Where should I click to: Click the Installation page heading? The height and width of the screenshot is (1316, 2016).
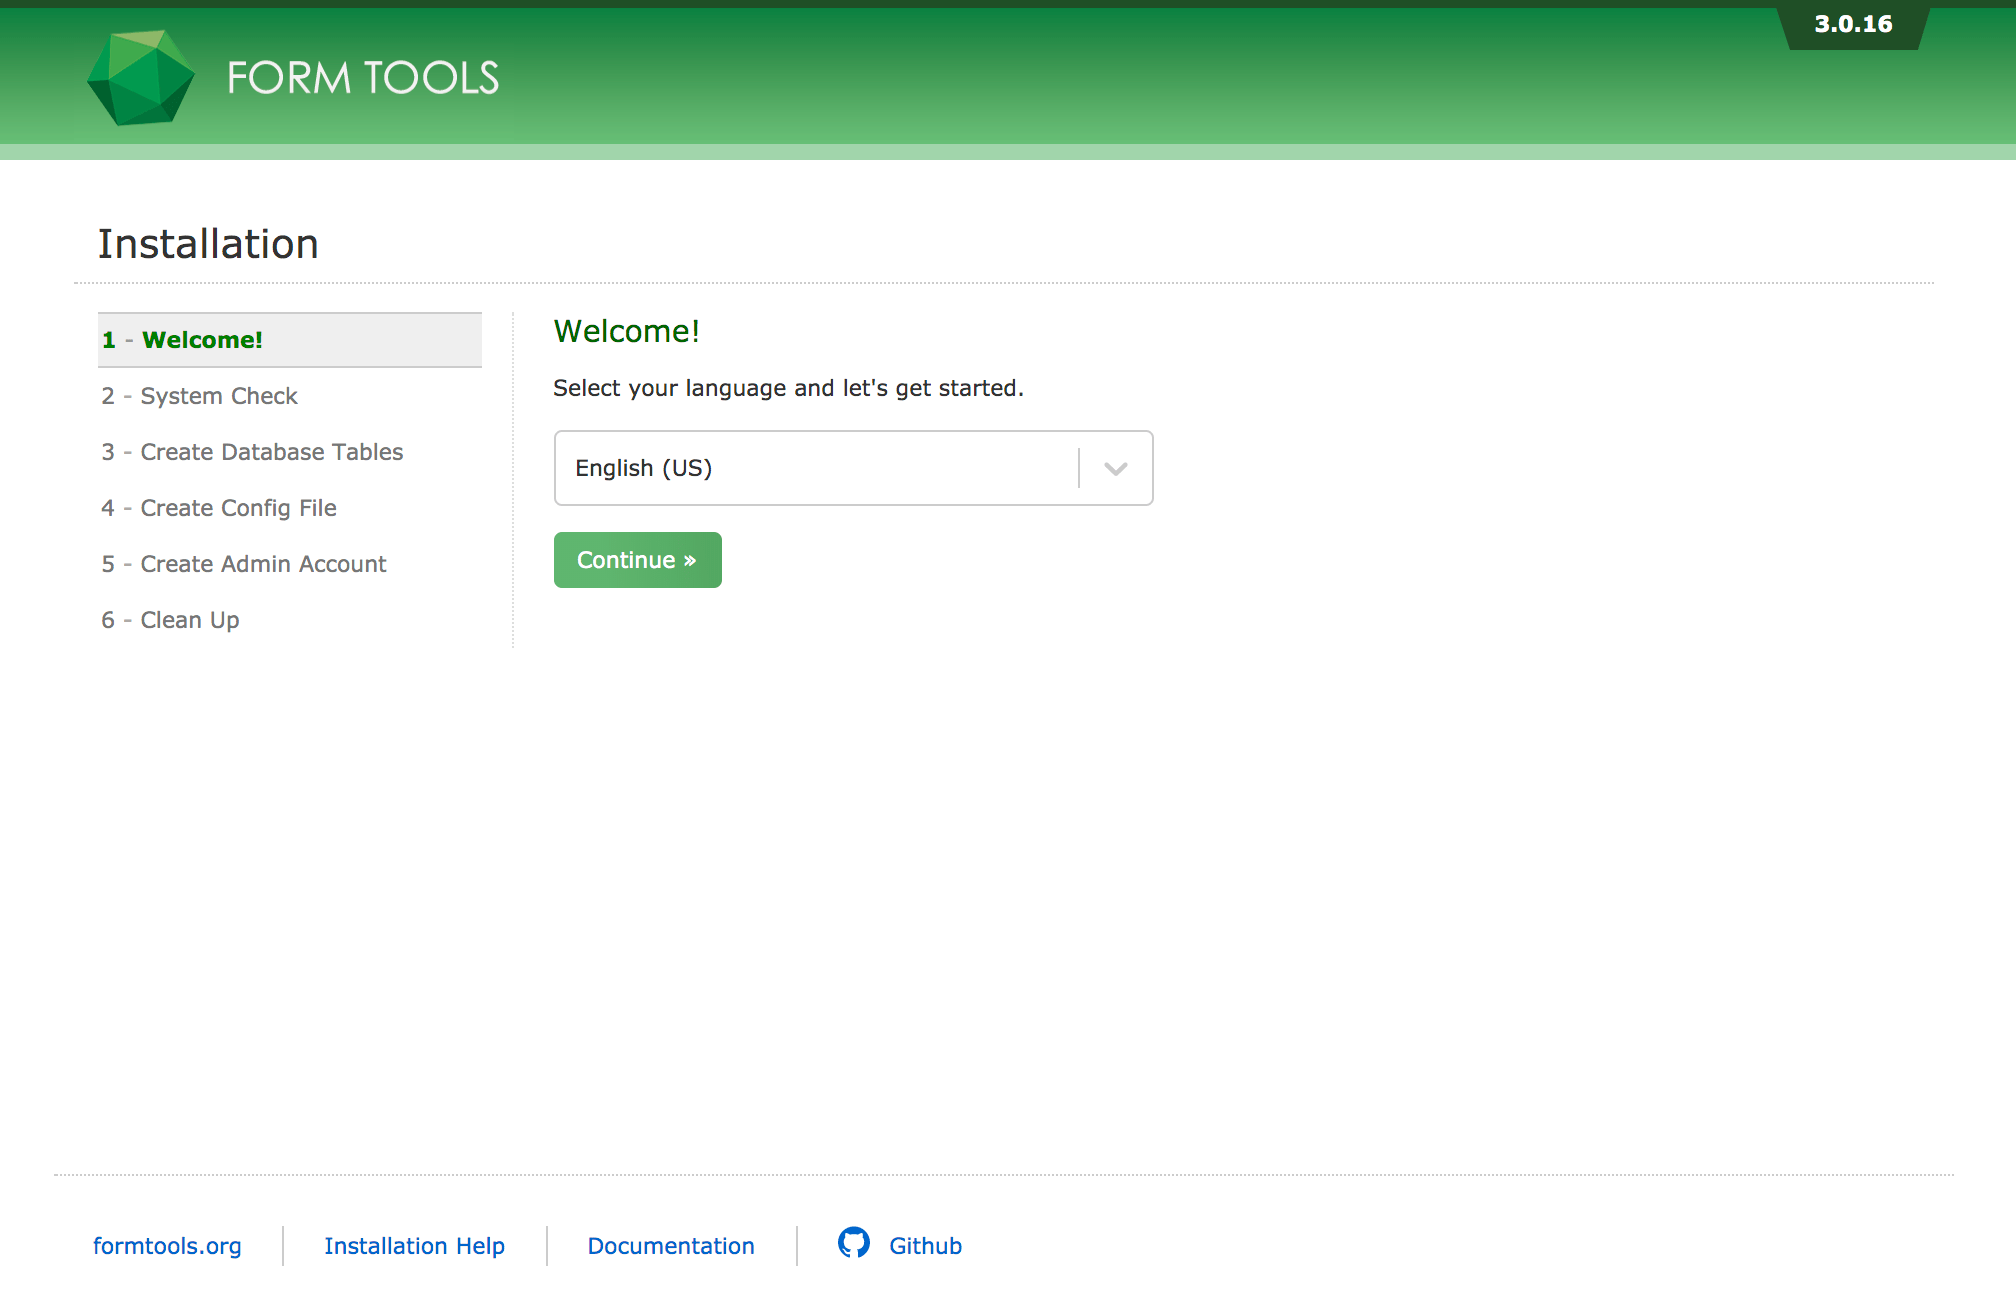pyautogui.click(x=208, y=244)
